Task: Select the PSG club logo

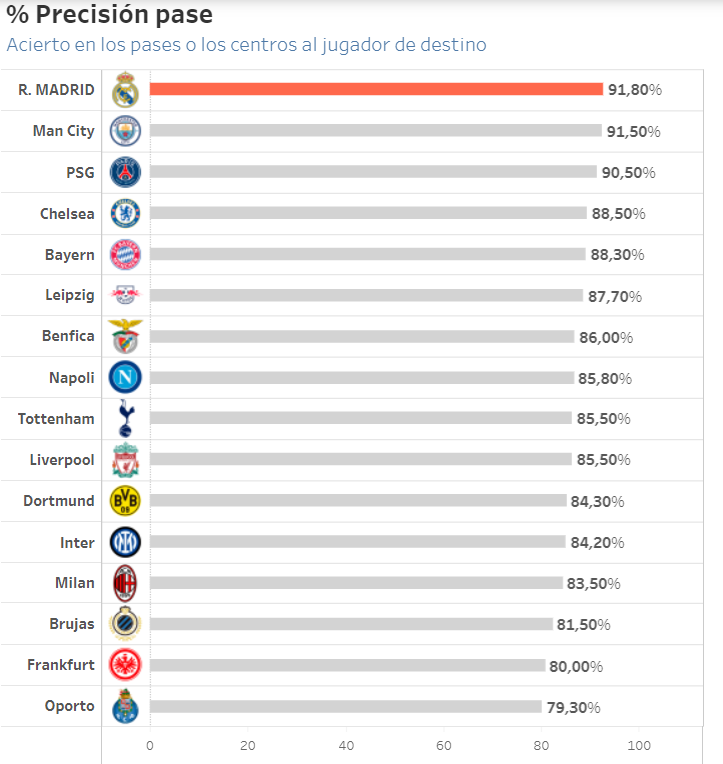Action: click(x=125, y=172)
